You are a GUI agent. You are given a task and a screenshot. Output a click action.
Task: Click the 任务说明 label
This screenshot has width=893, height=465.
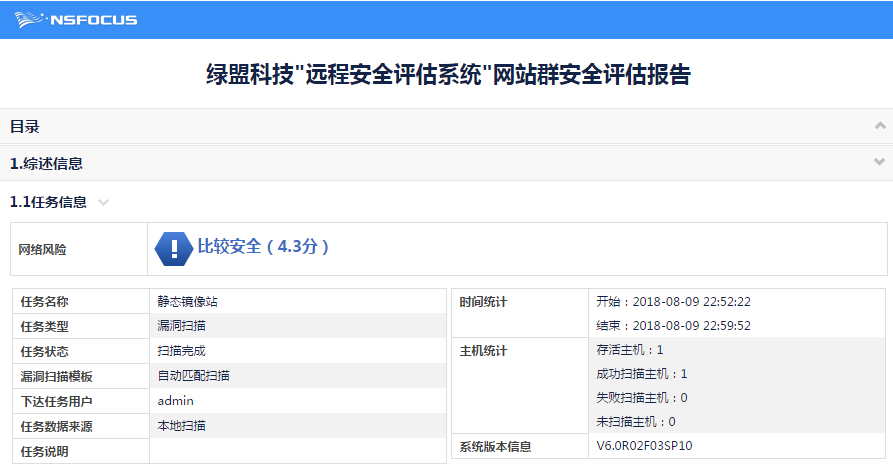click(44, 452)
